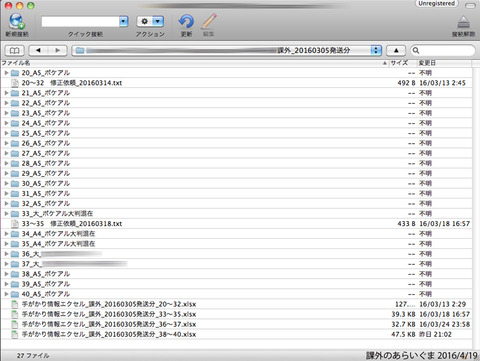Select the 37_大 folder icon
Viewport: 480px width, 361px height.
click(x=15, y=264)
